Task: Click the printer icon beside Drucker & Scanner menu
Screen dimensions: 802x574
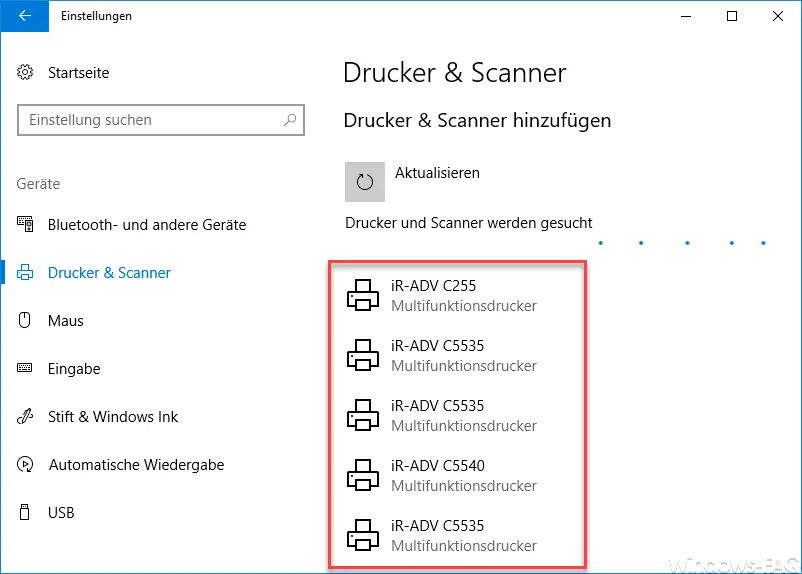Action: point(25,272)
